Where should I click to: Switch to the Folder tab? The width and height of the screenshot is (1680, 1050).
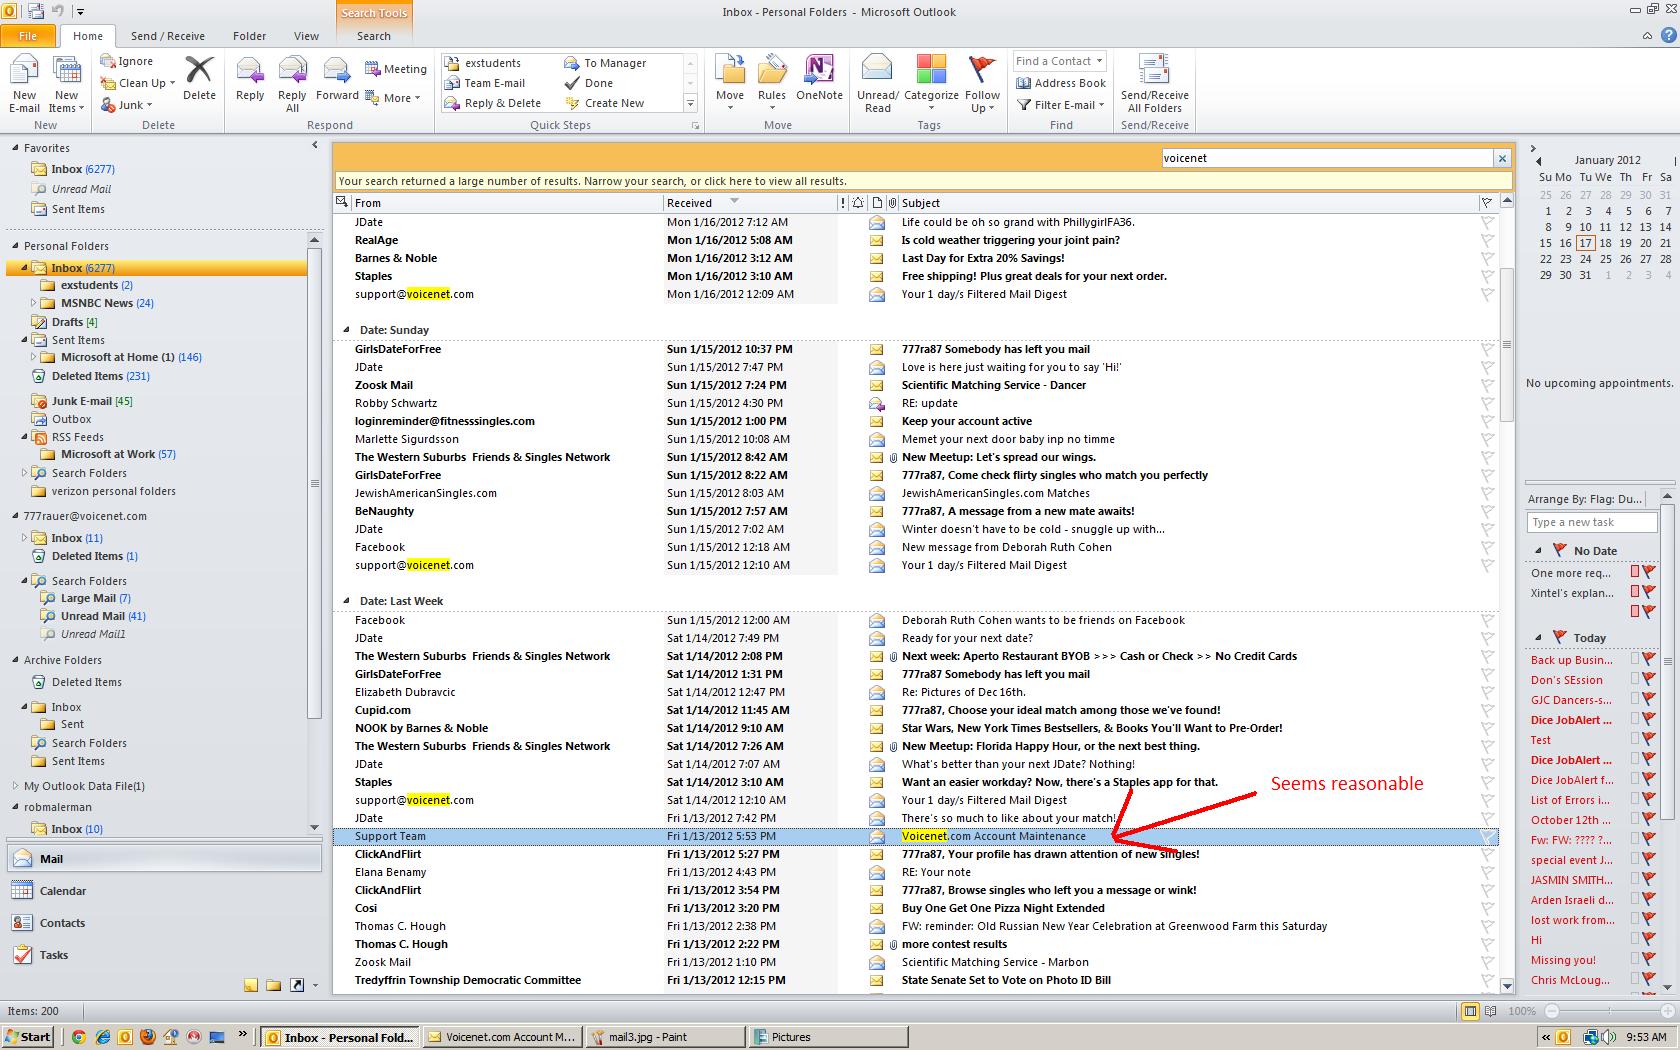[x=250, y=36]
